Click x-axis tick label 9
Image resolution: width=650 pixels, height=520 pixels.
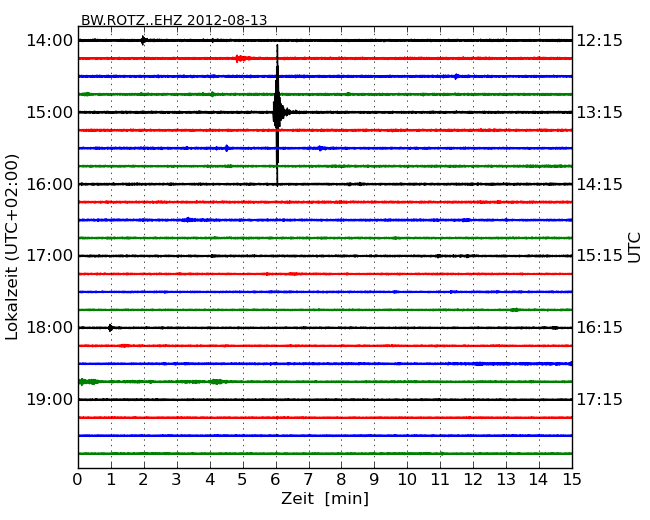click(x=374, y=480)
